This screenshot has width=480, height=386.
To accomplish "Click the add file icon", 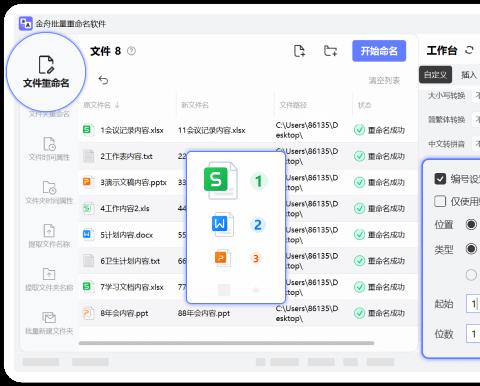I will [x=299, y=51].
